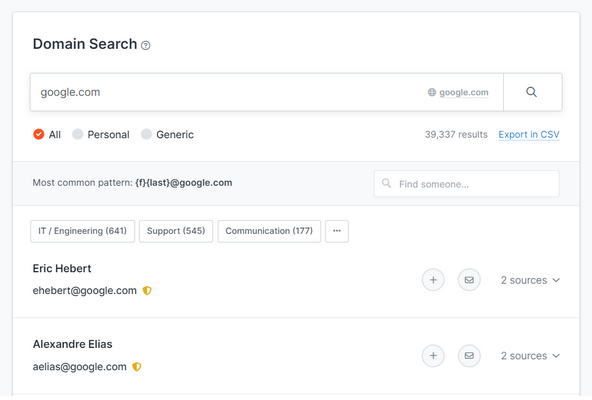Click the domain search input containing google.com
Viewport: 592px width, 400px height.
coord(267,92)
